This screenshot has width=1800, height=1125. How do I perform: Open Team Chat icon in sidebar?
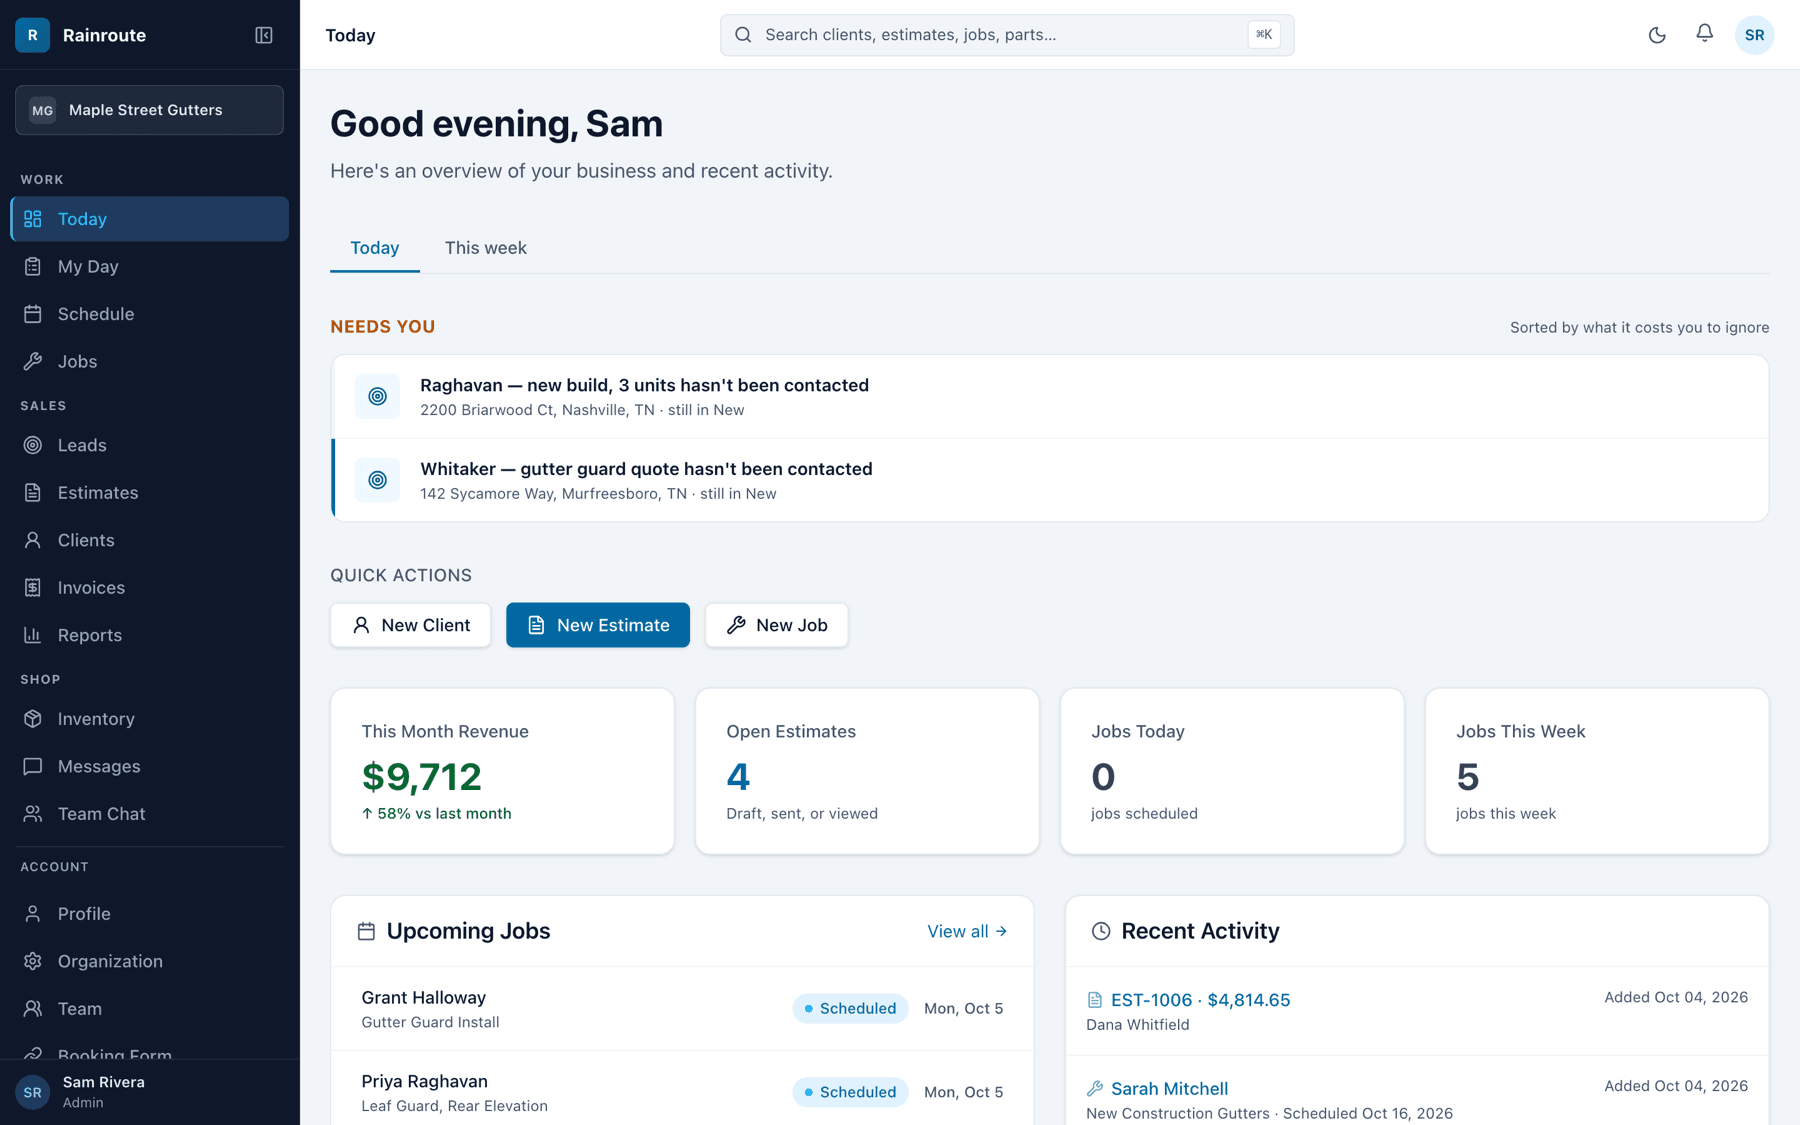33,814
